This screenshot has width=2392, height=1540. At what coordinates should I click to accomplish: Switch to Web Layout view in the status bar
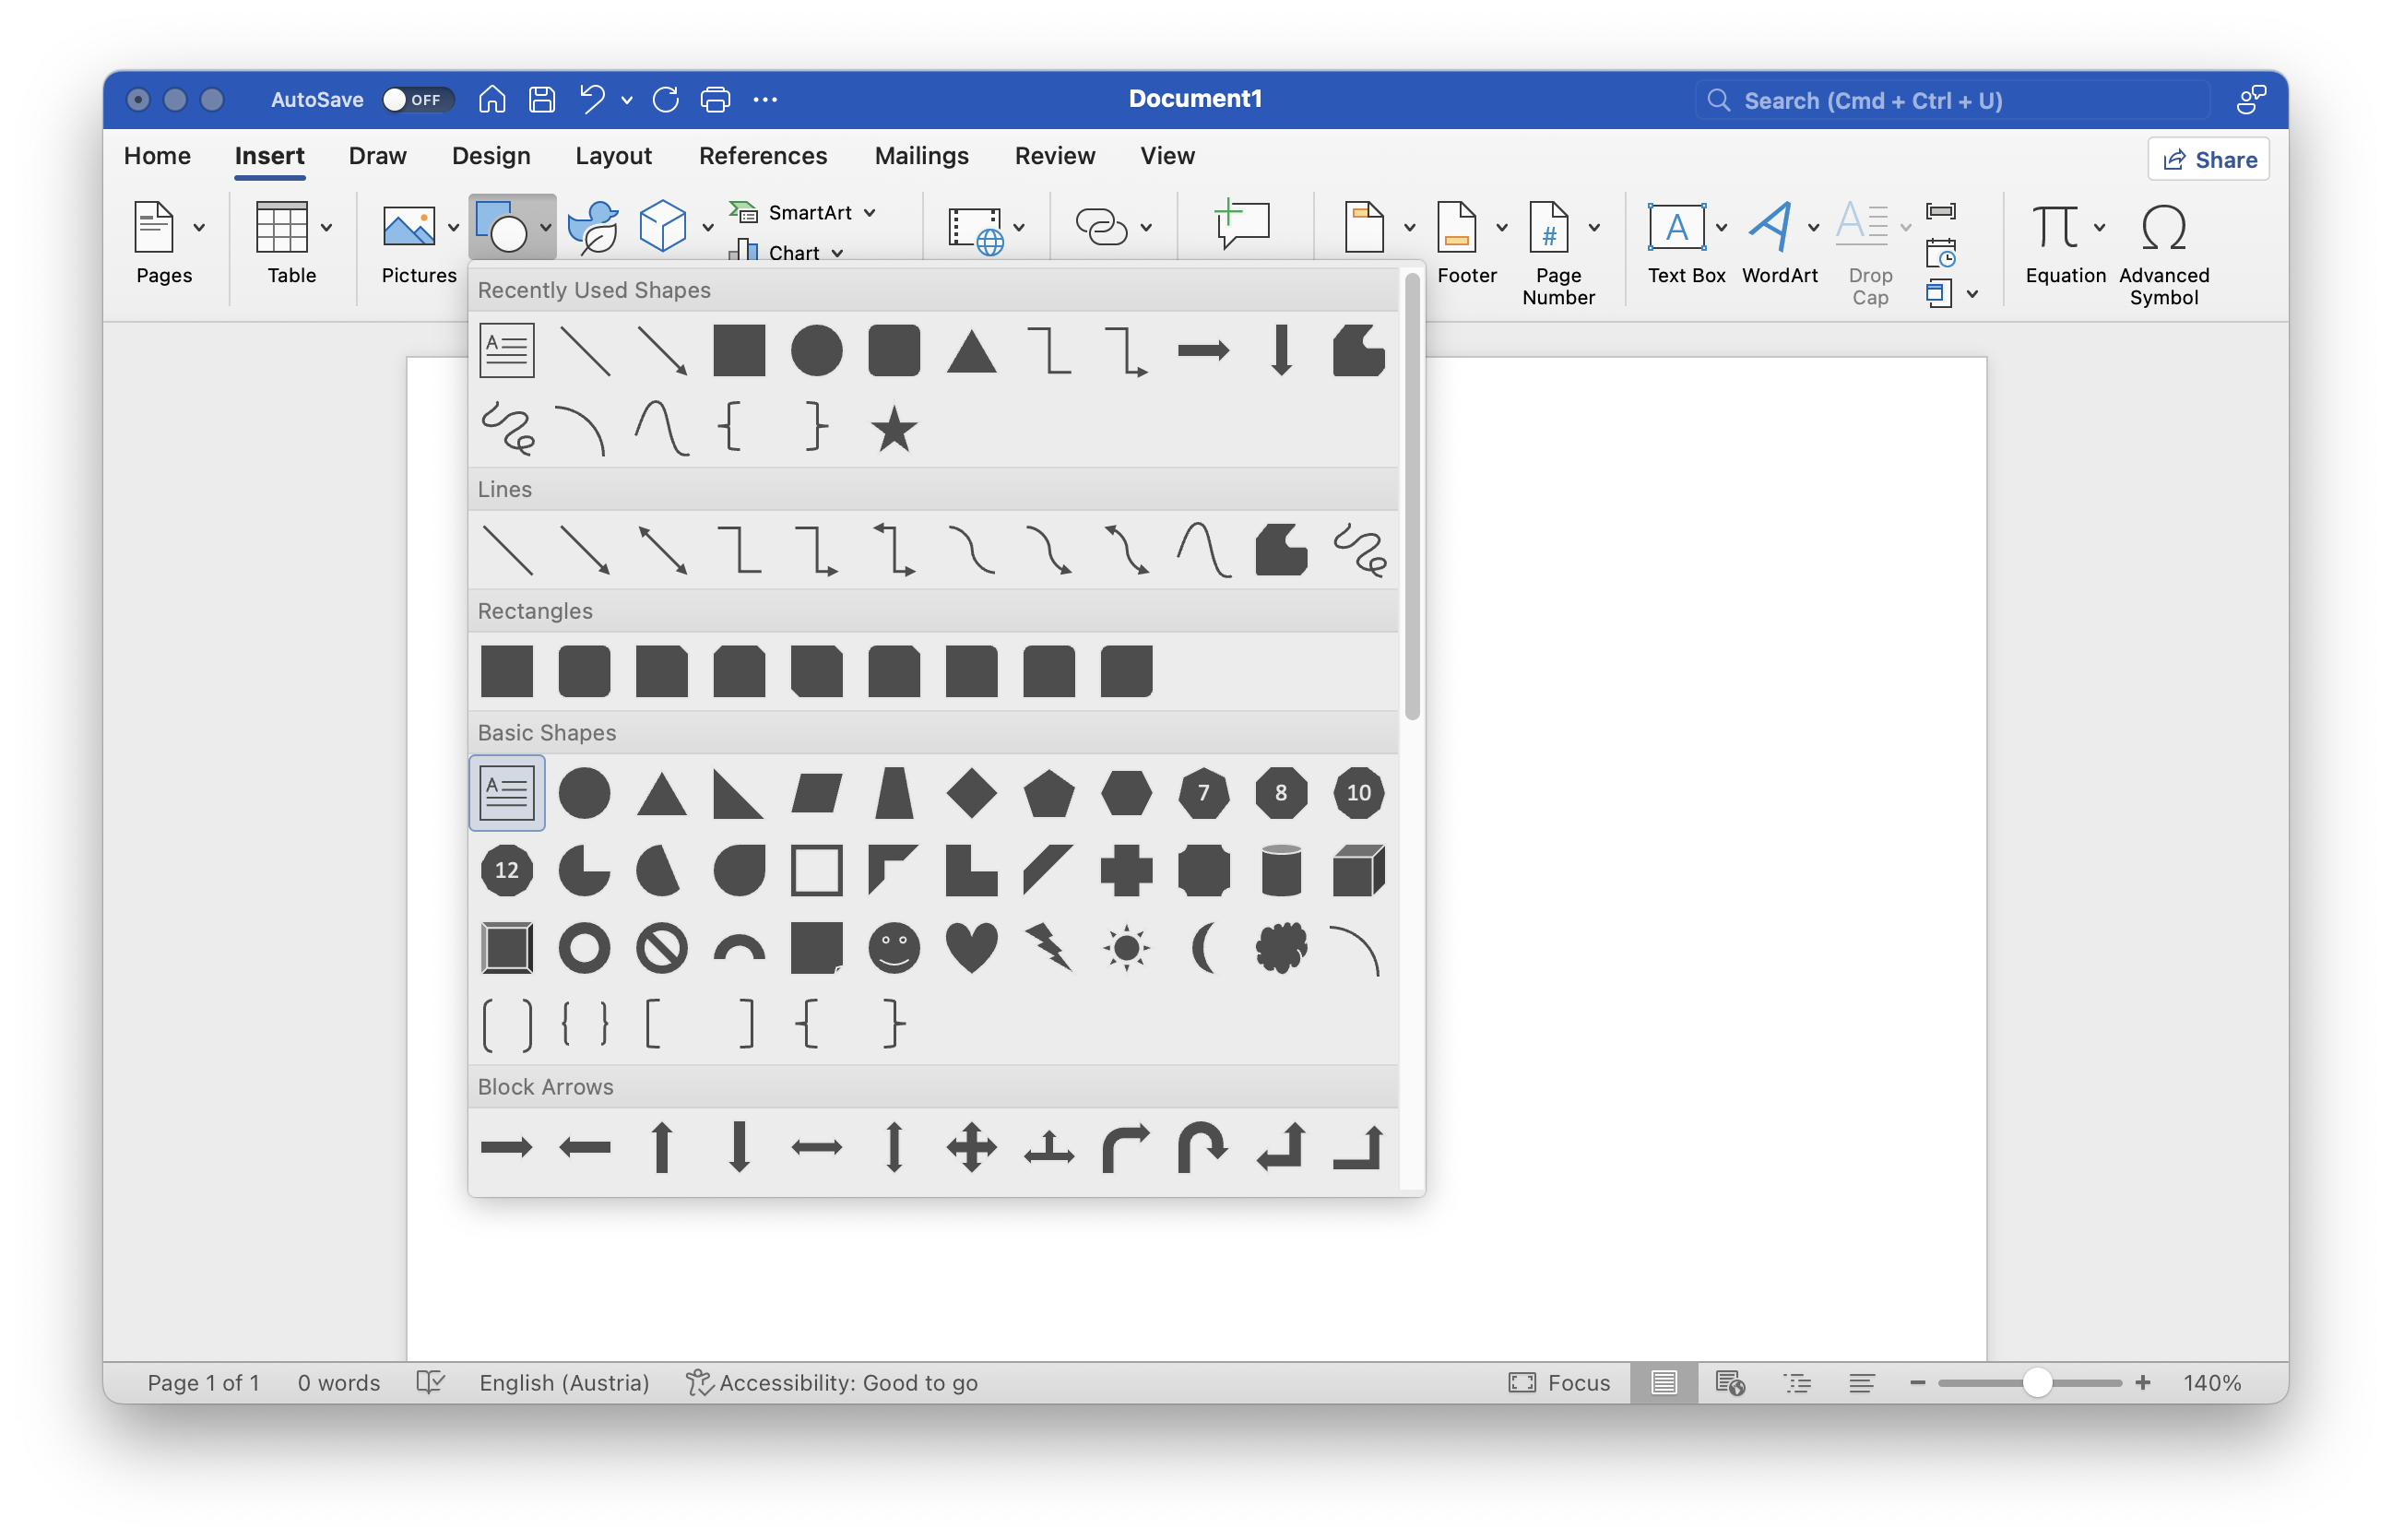[x=1730, y=1382]
